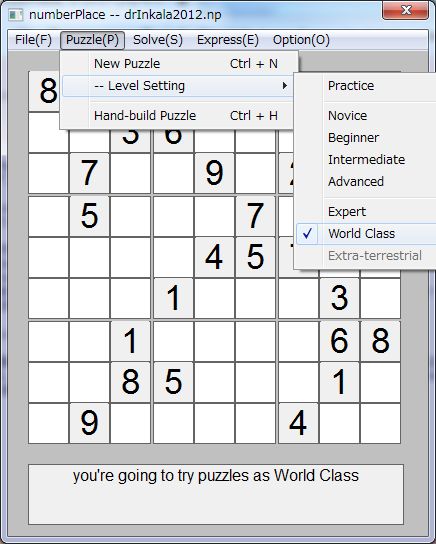Screen dimensions: 436x544
Task: Click the status message box at bottom
Action: point(216,494)
